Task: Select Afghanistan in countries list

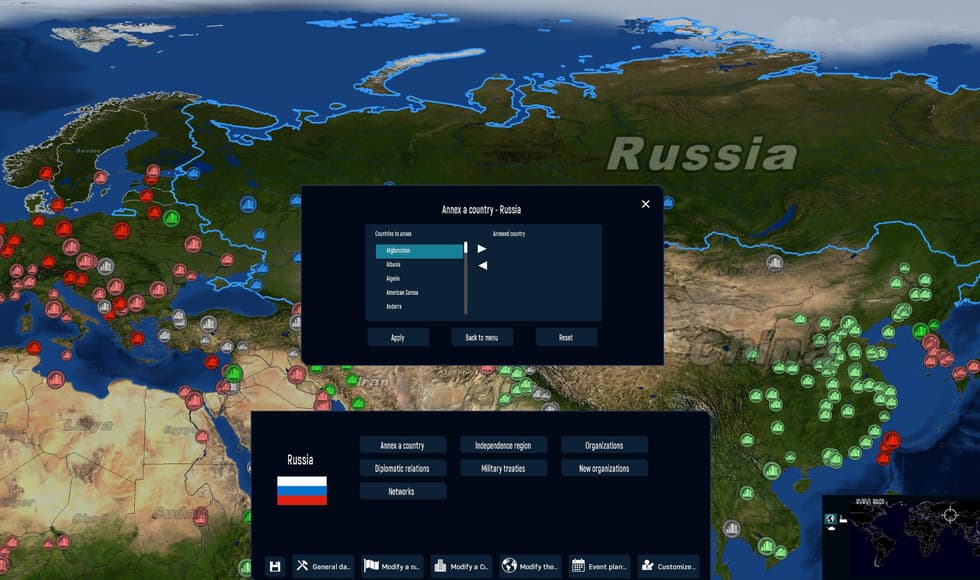Action: tap(419, 251)
